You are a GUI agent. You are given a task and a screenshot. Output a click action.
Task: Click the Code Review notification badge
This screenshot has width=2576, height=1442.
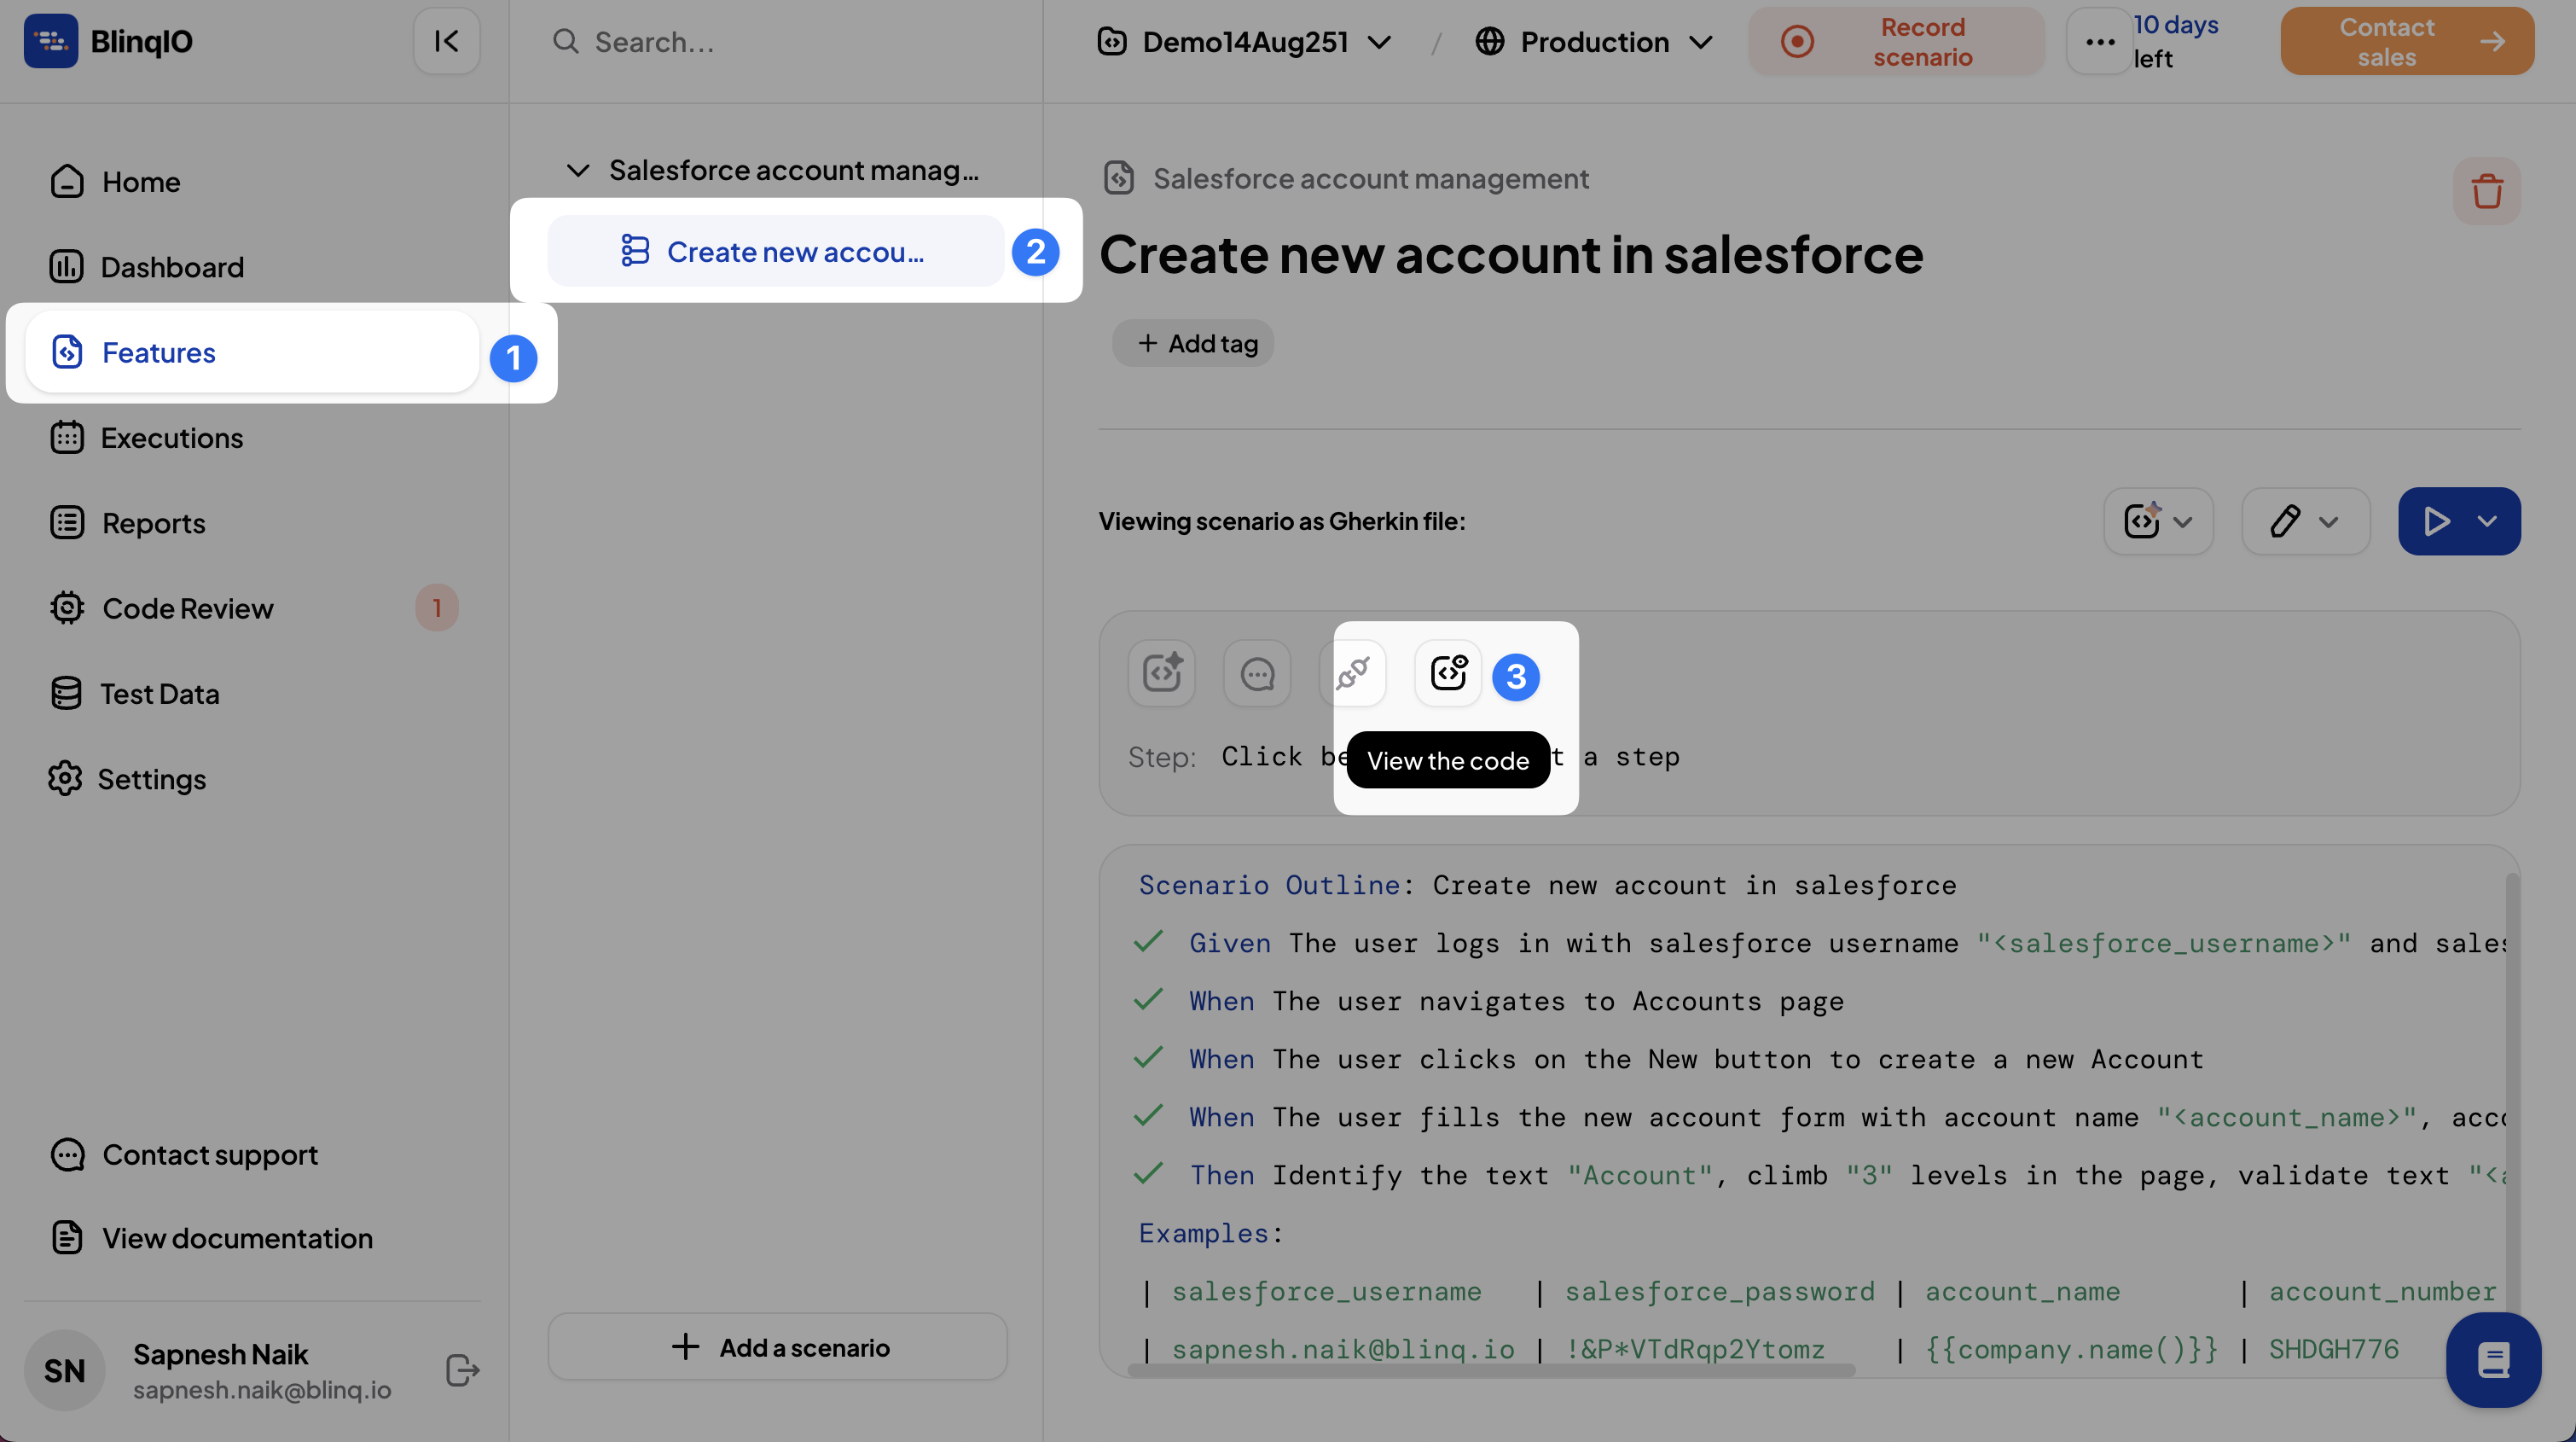pyautogui.click(x=437, y=607)
